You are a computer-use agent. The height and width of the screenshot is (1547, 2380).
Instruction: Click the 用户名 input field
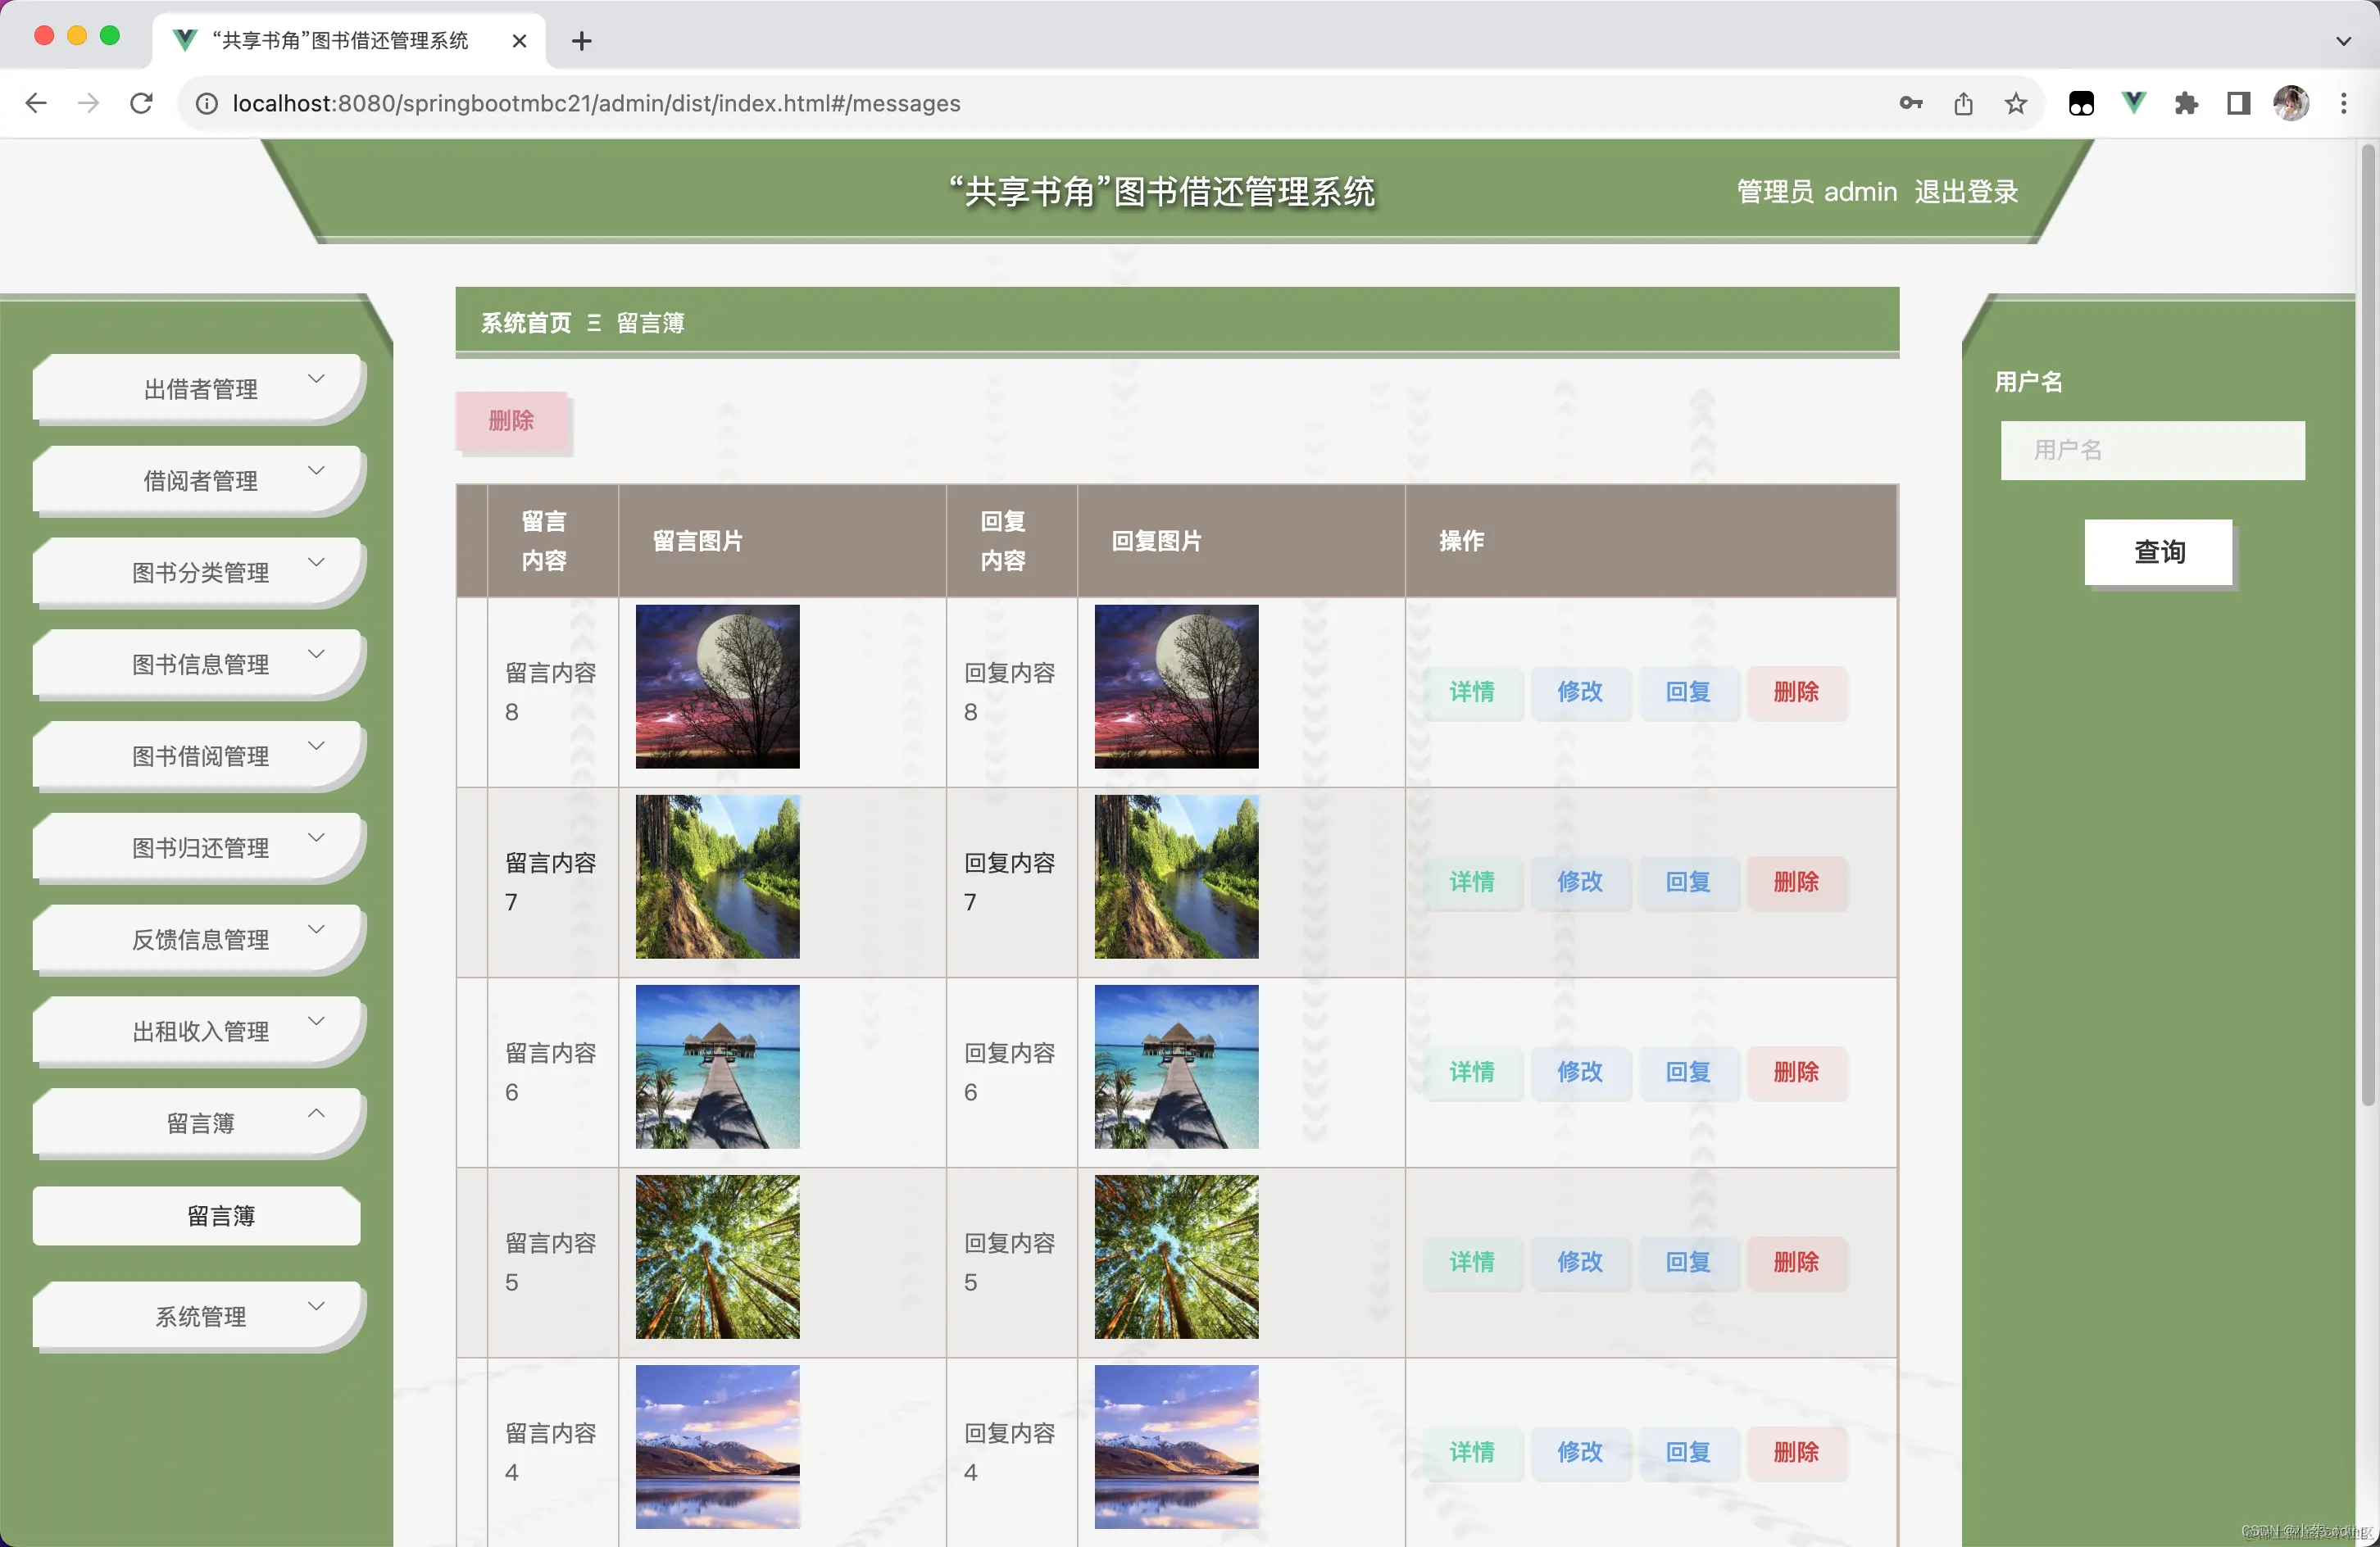2152,450
